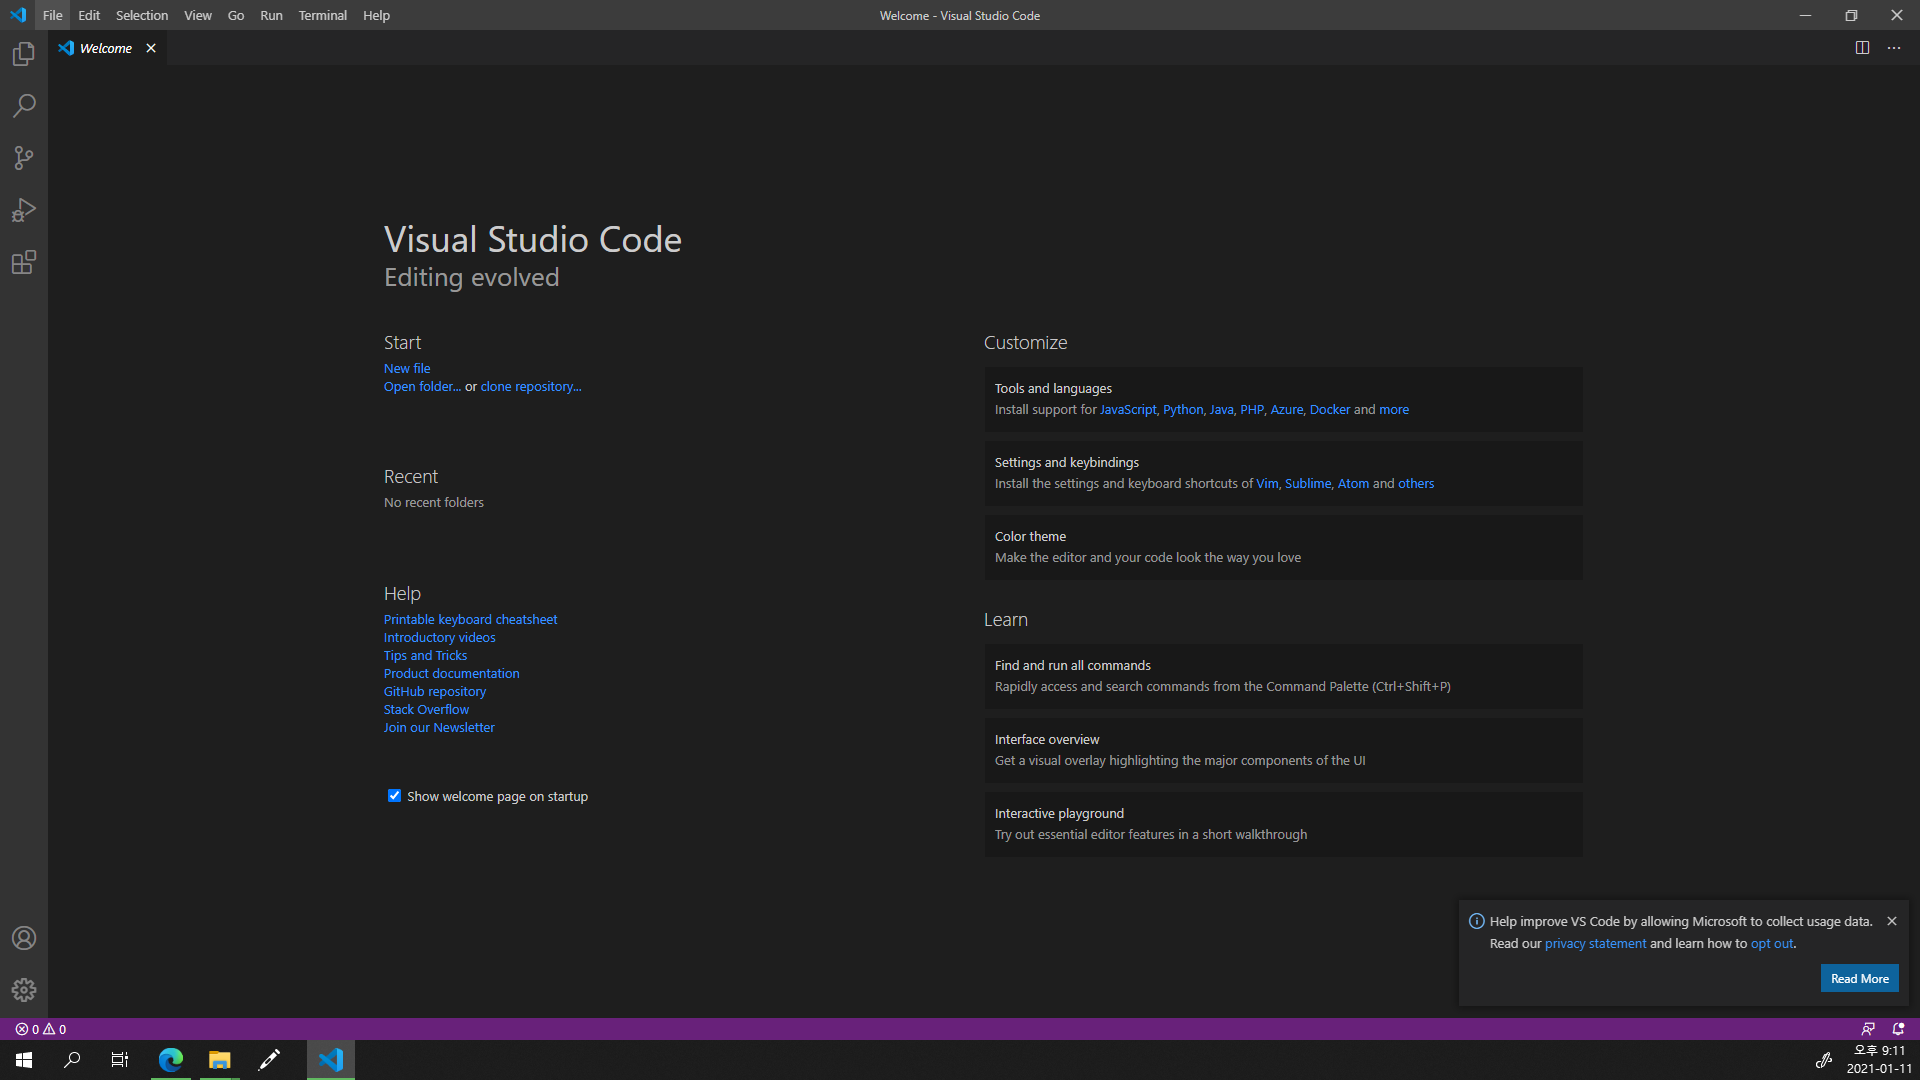Close the Welcome tab
Viewport: 1920px width, 1080px height.
[151, 48]
